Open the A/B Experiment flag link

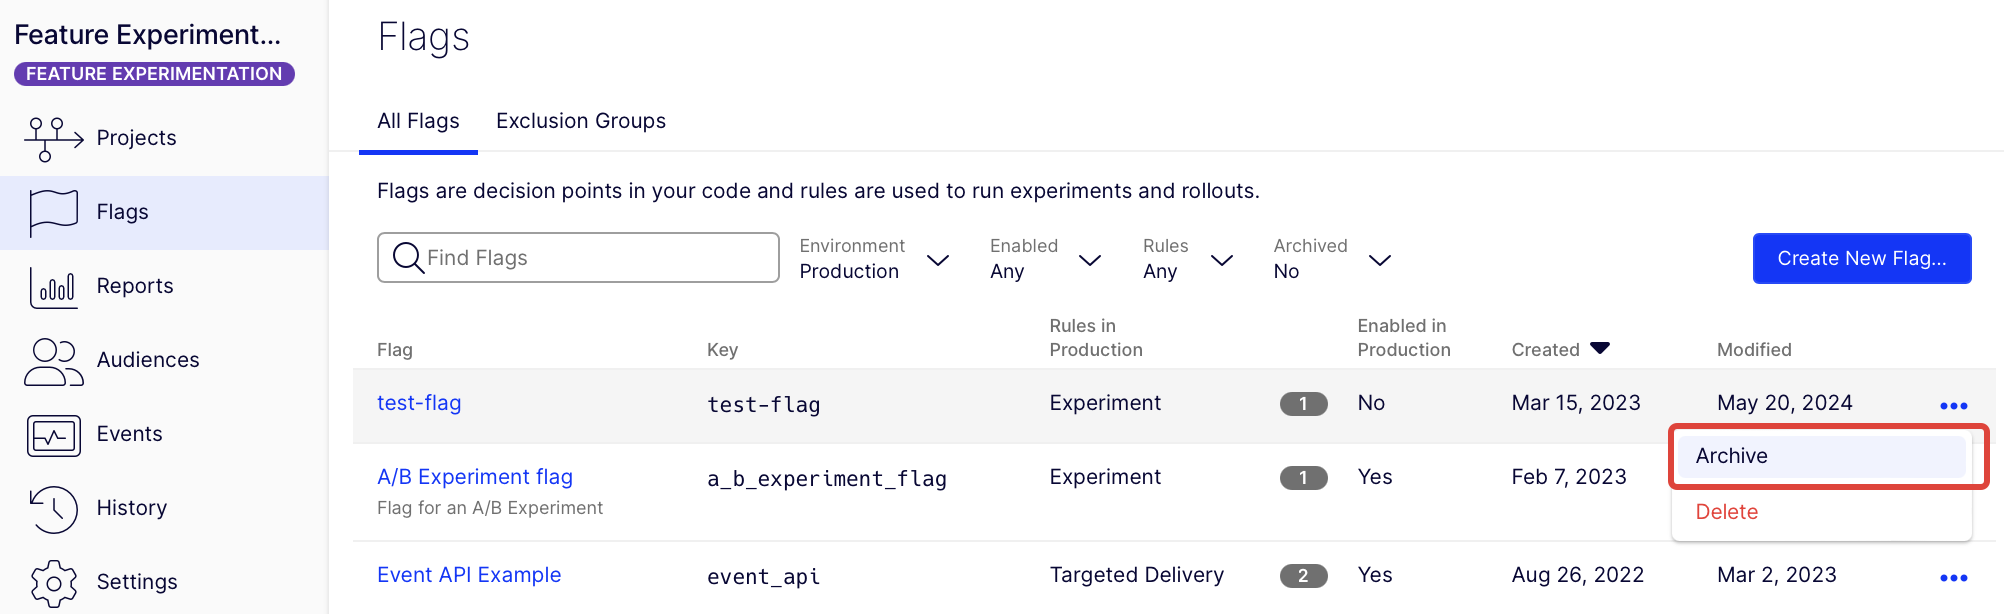[474, 477]
